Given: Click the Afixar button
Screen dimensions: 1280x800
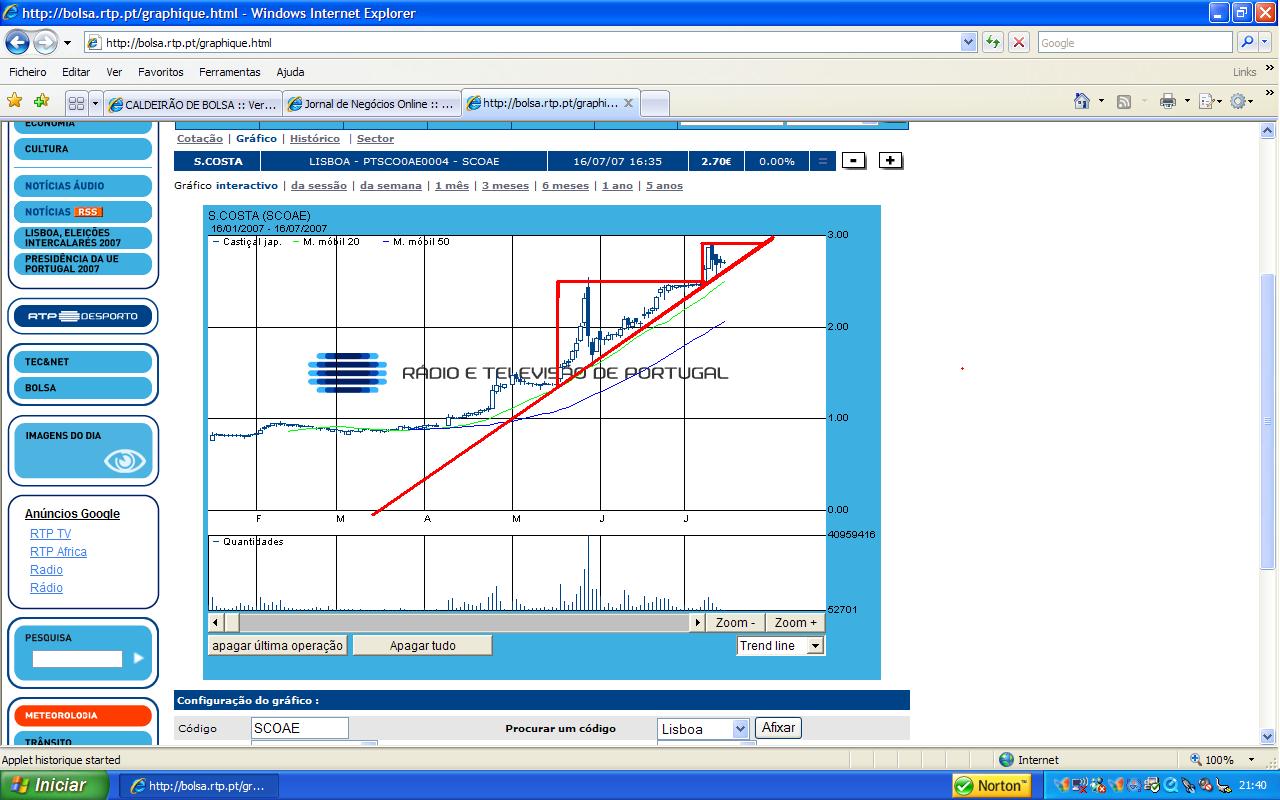Looking at the screenshot, I should point(778,728).
